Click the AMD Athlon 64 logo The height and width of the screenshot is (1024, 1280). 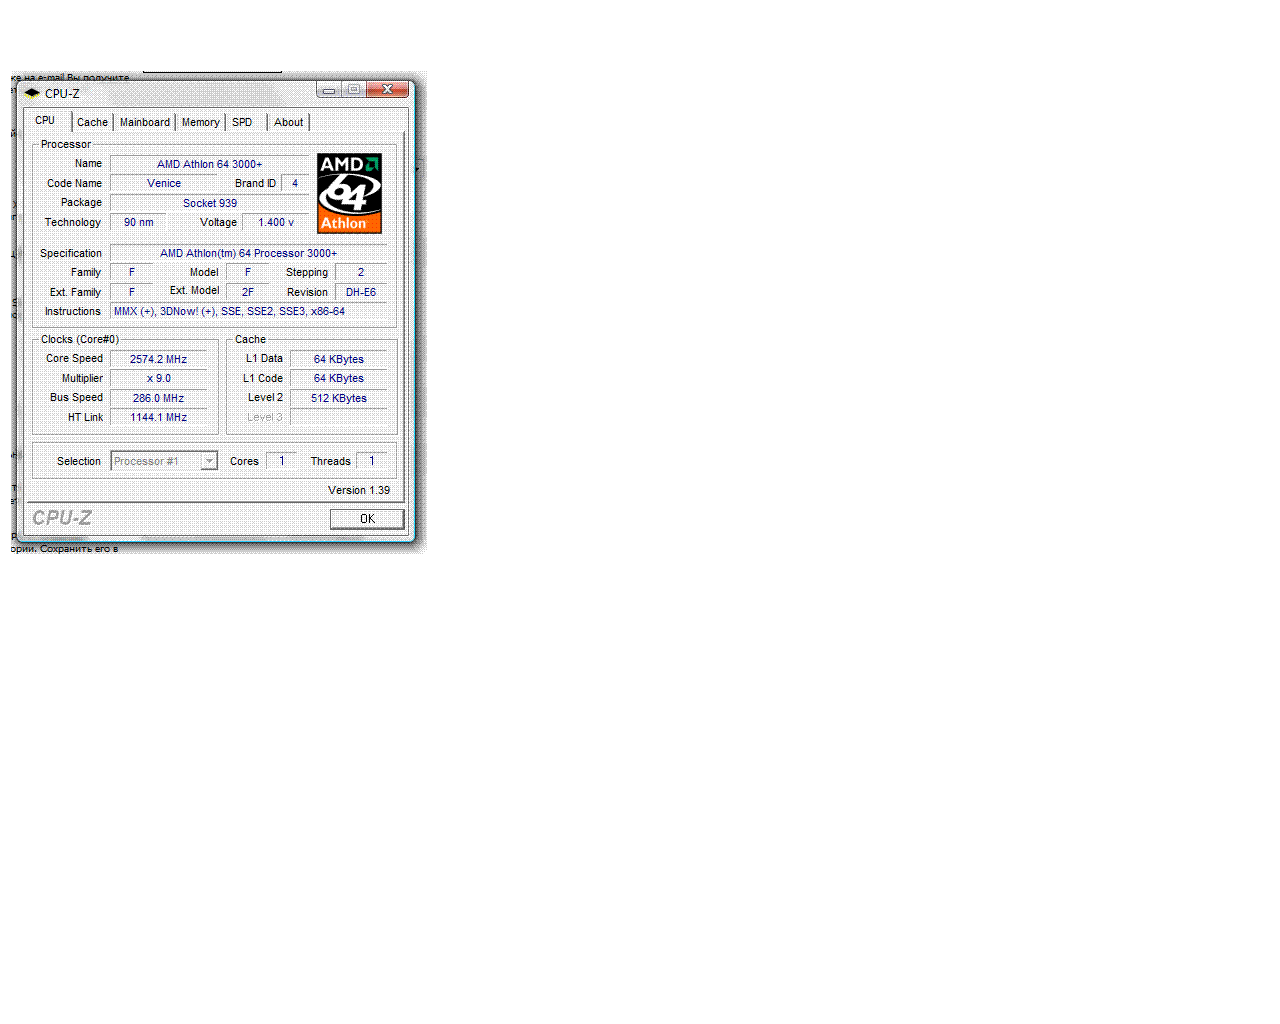pyautogui.click(x=349, y=193)
